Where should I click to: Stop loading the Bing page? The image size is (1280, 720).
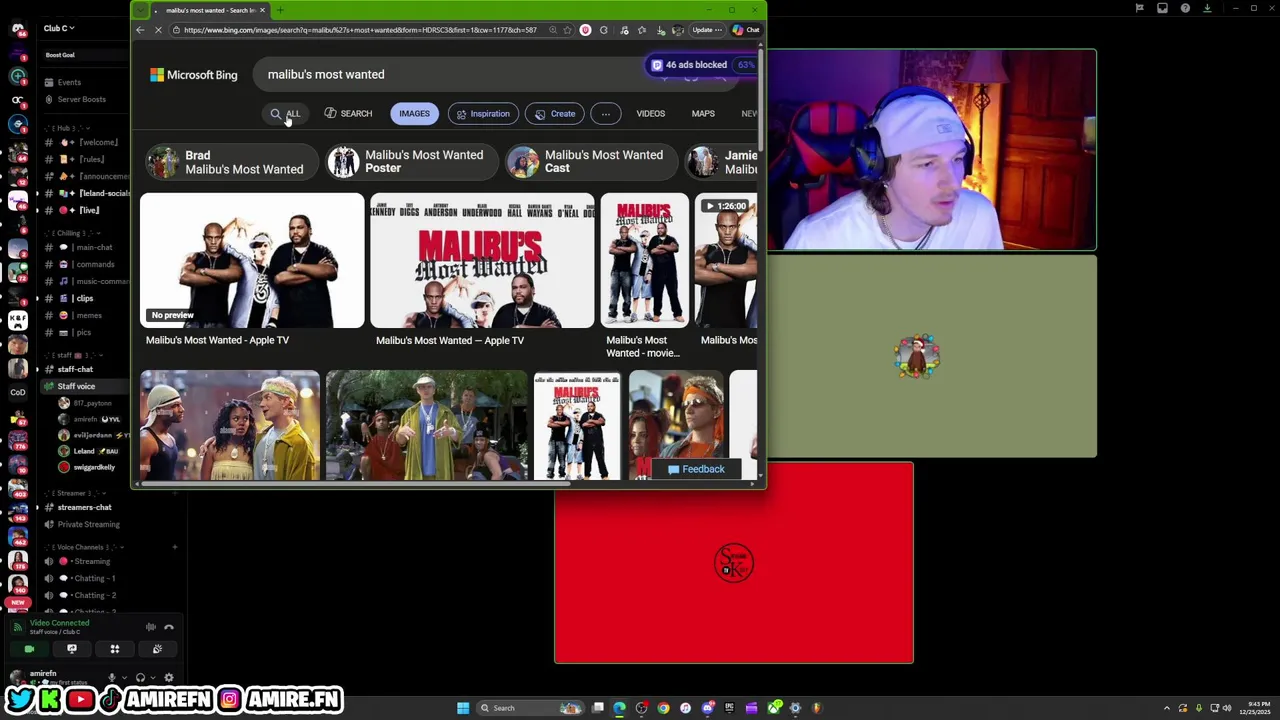click(158, 30)
